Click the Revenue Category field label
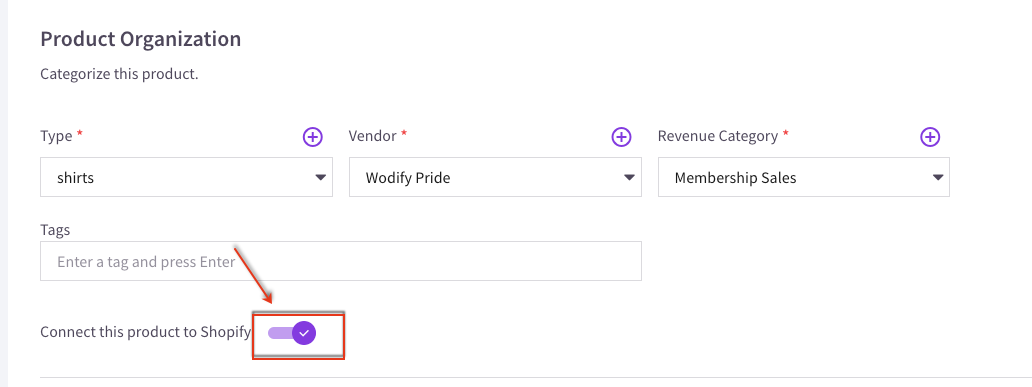 click(x=717, y=136)
